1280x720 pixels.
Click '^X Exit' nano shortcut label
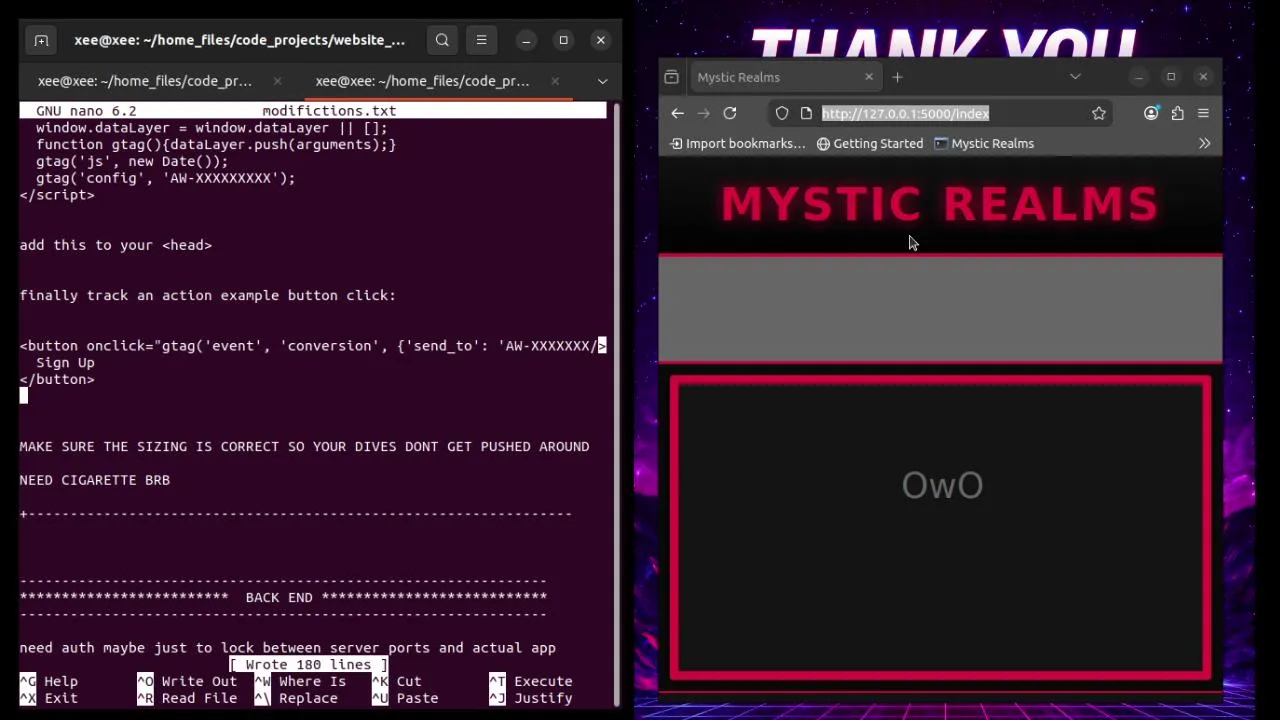48,699
